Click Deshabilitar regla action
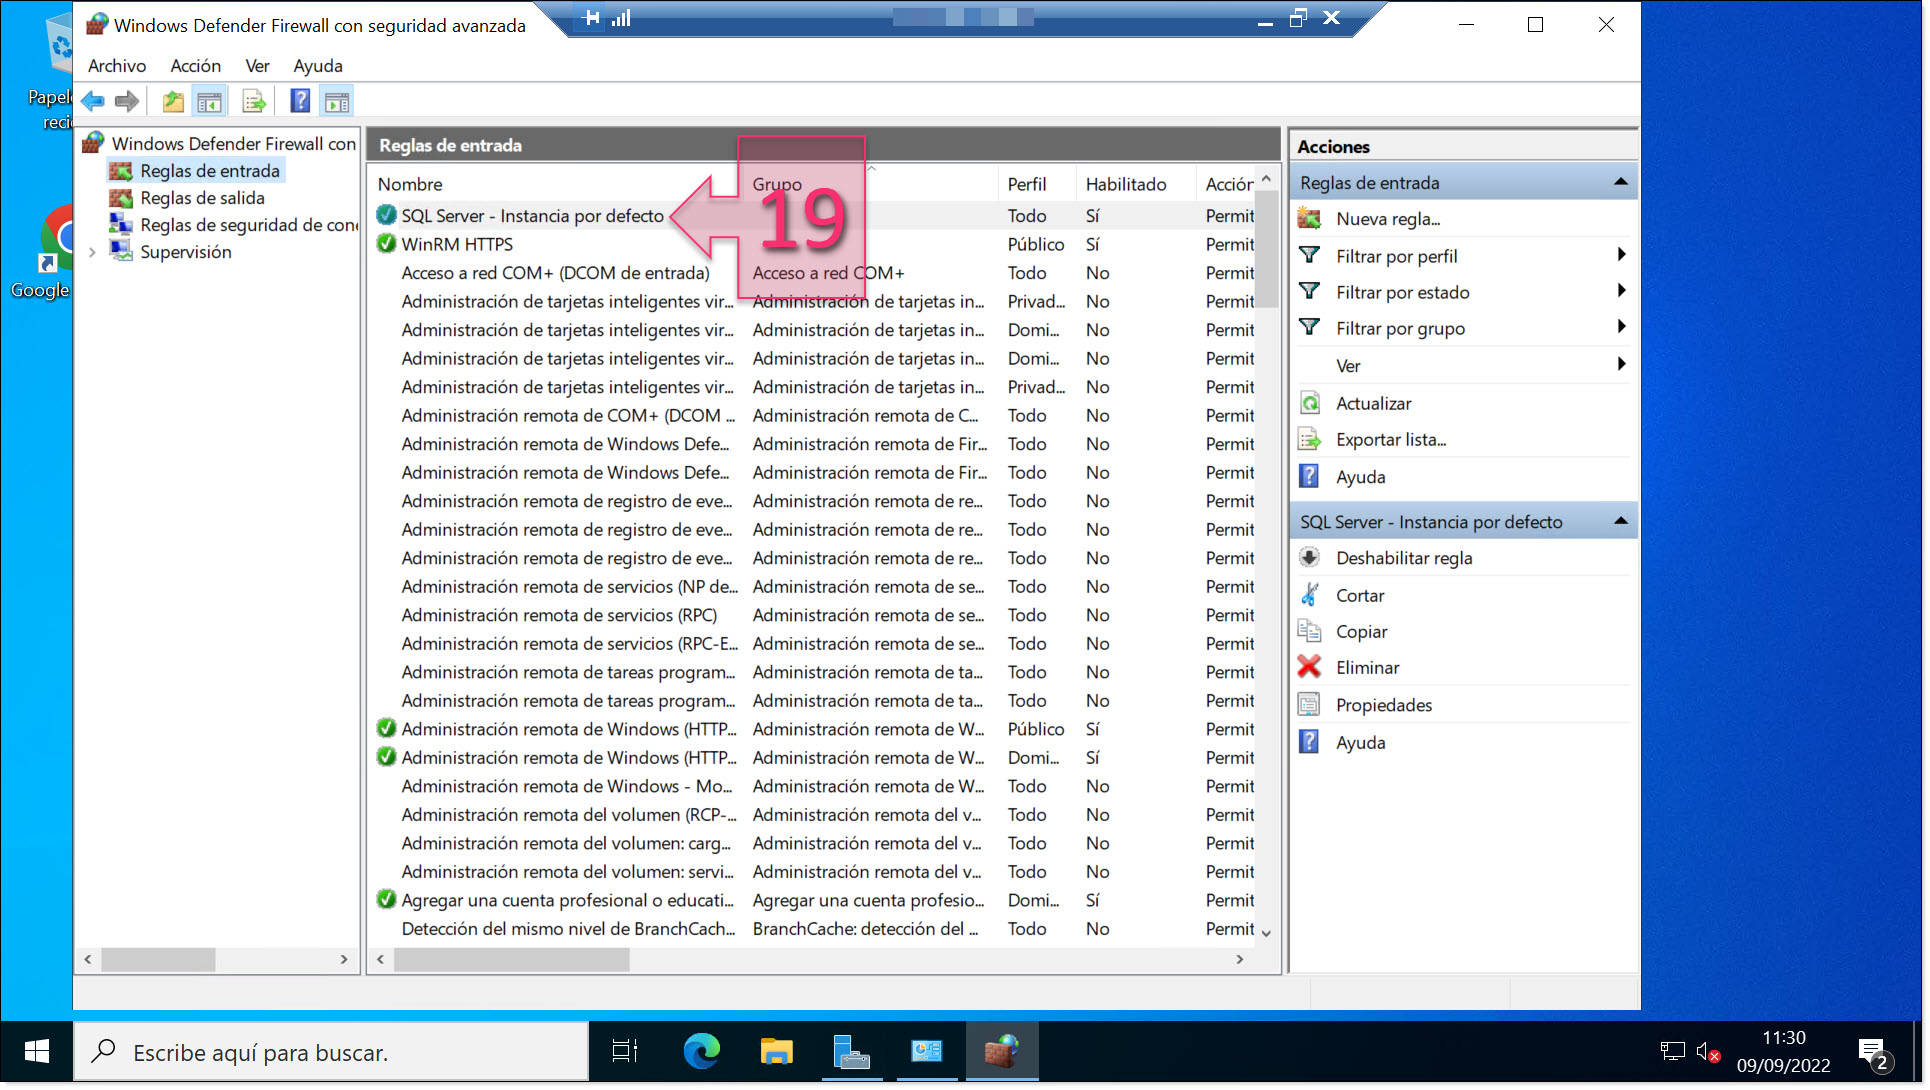The image size is (1930, 1090). tap(1404, 558)
